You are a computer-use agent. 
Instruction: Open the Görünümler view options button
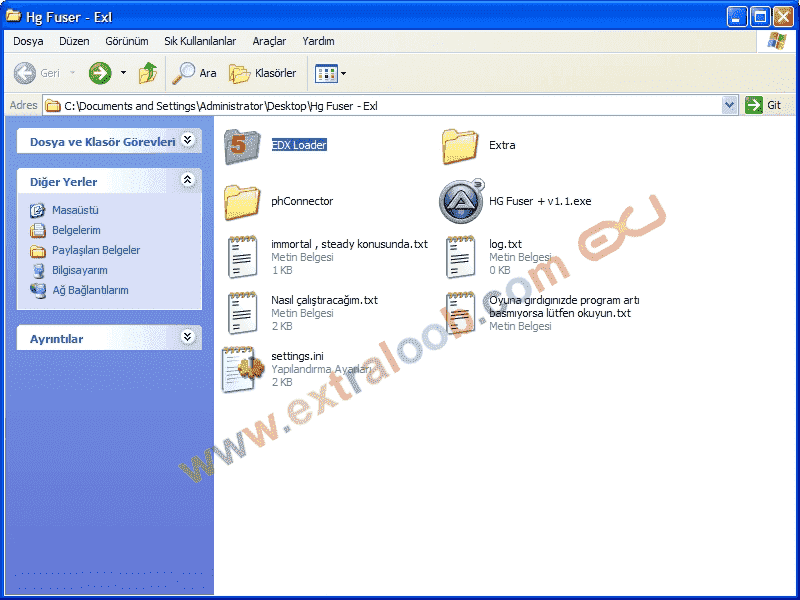[x=327, y=73]
